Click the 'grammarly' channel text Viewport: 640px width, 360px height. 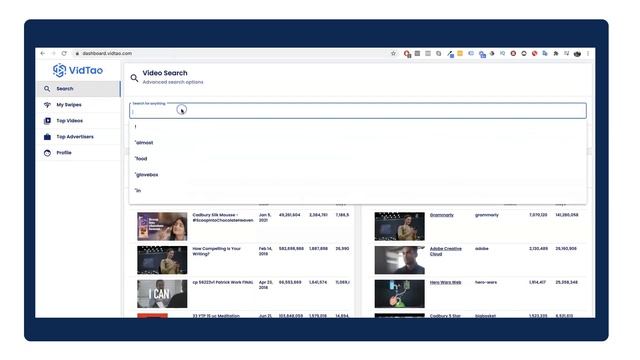pyautogui.click(x=487, y=215)
